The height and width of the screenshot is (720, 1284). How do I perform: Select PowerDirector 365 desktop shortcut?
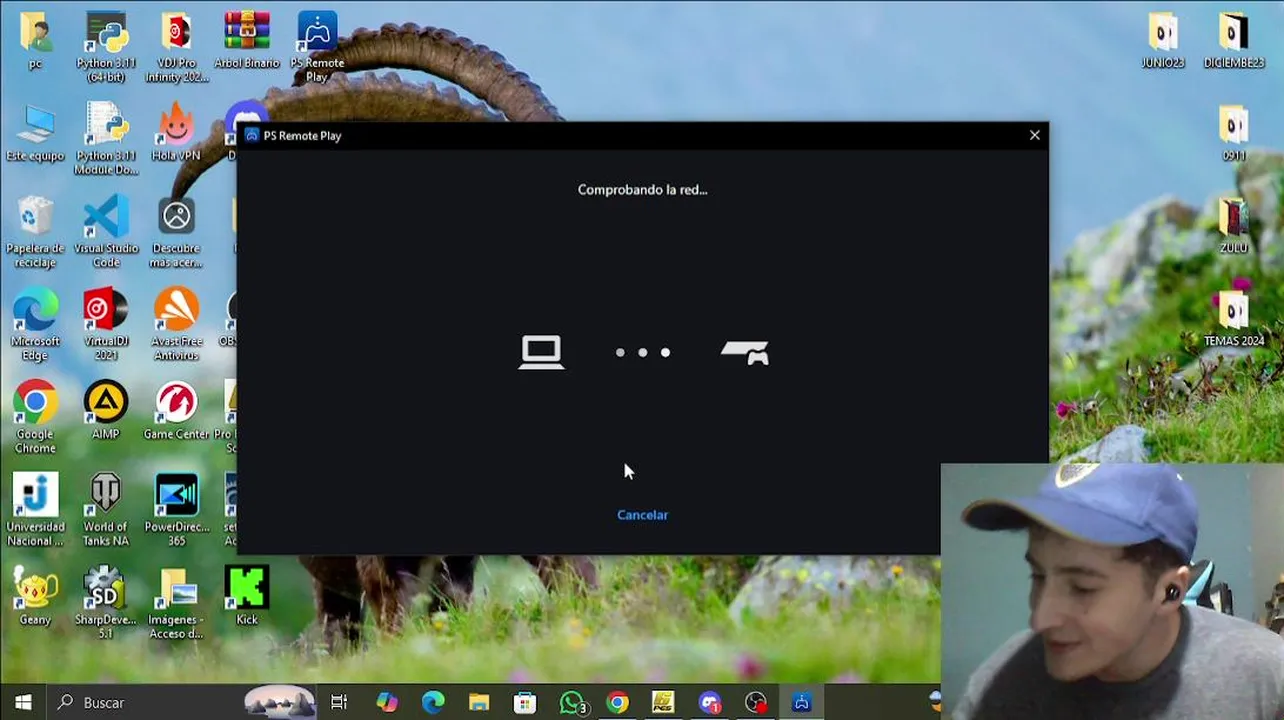pos(177,510)
